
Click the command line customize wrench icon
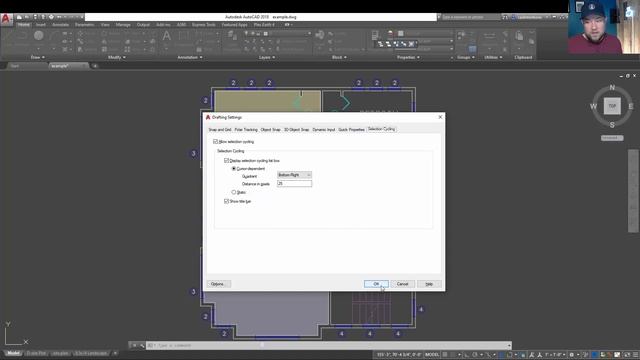[142, 345]
